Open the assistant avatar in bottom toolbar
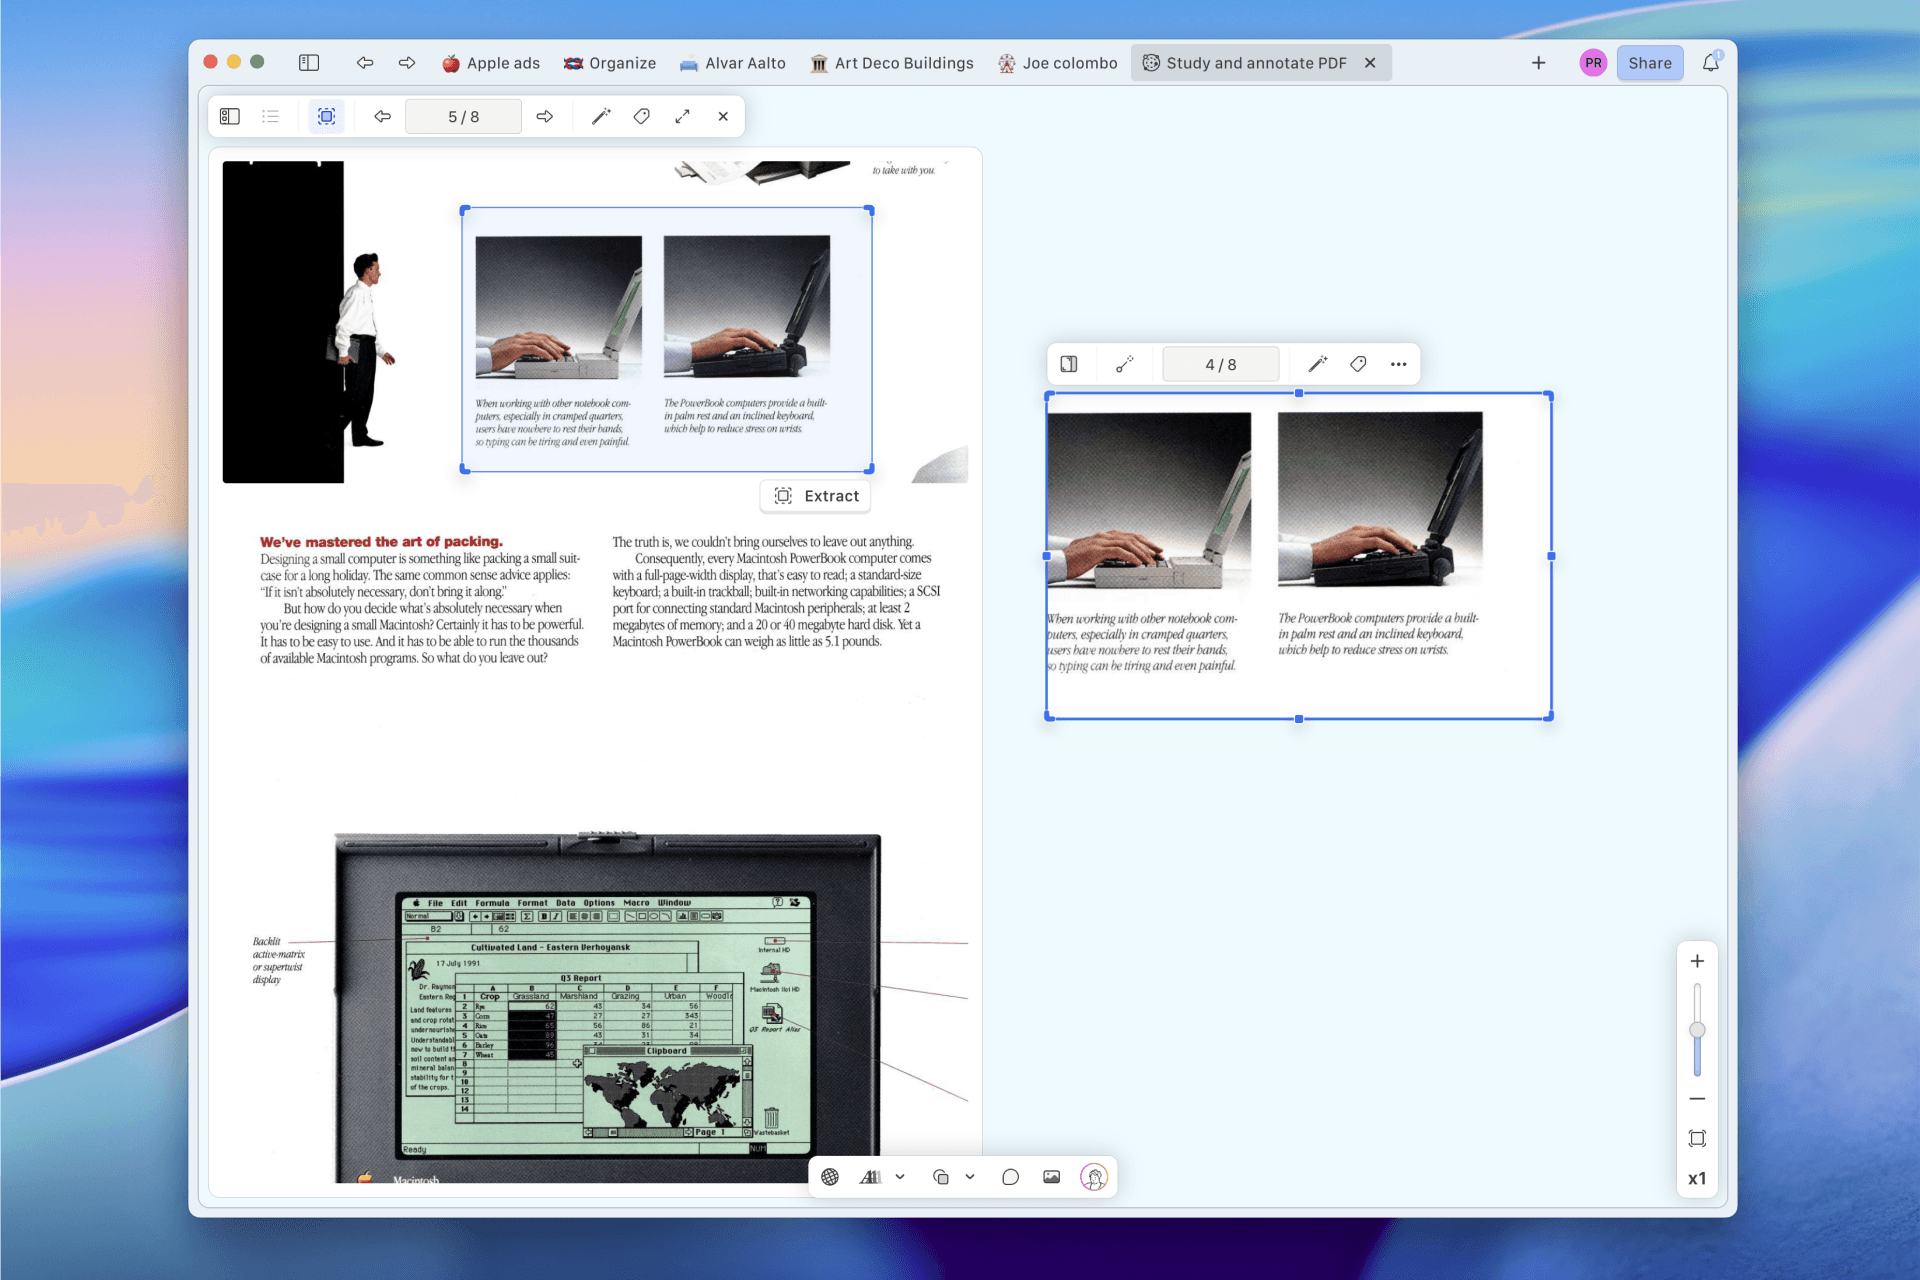Screen dimensions: 1920x1280 [x=1094, y=1177]
